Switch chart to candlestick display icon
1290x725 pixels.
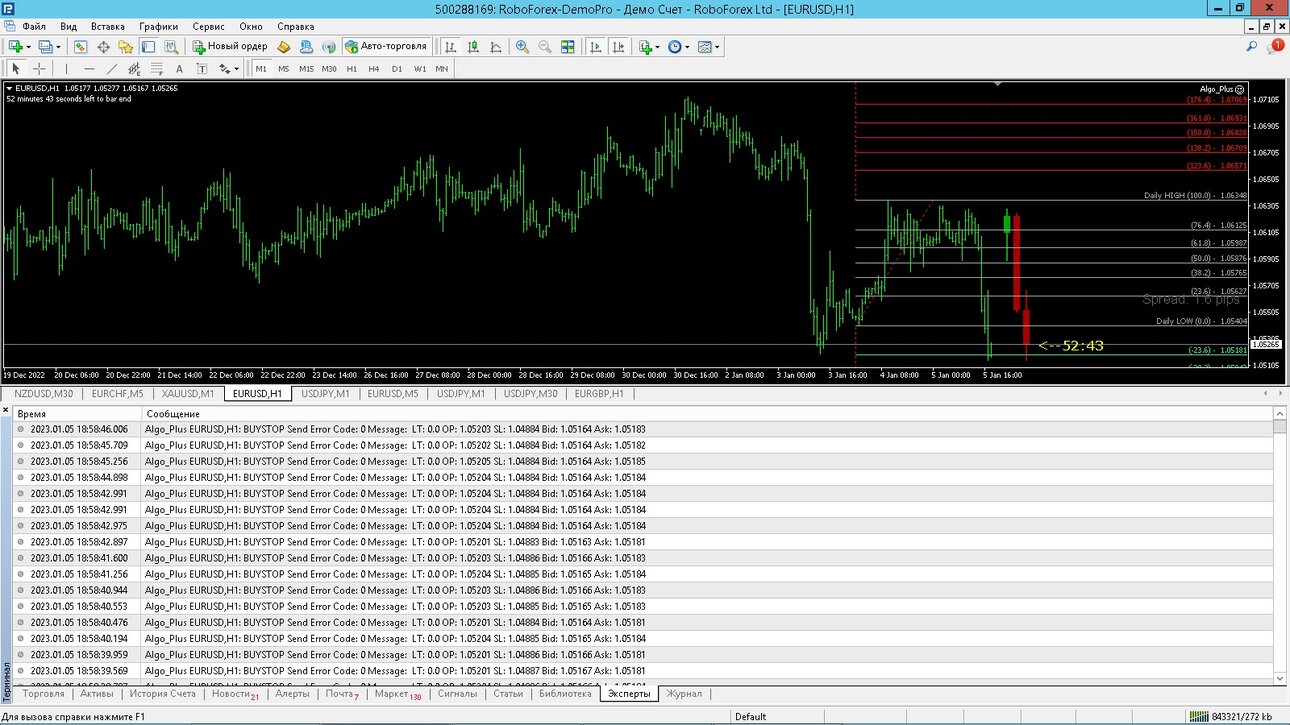(x=472, y=47)
